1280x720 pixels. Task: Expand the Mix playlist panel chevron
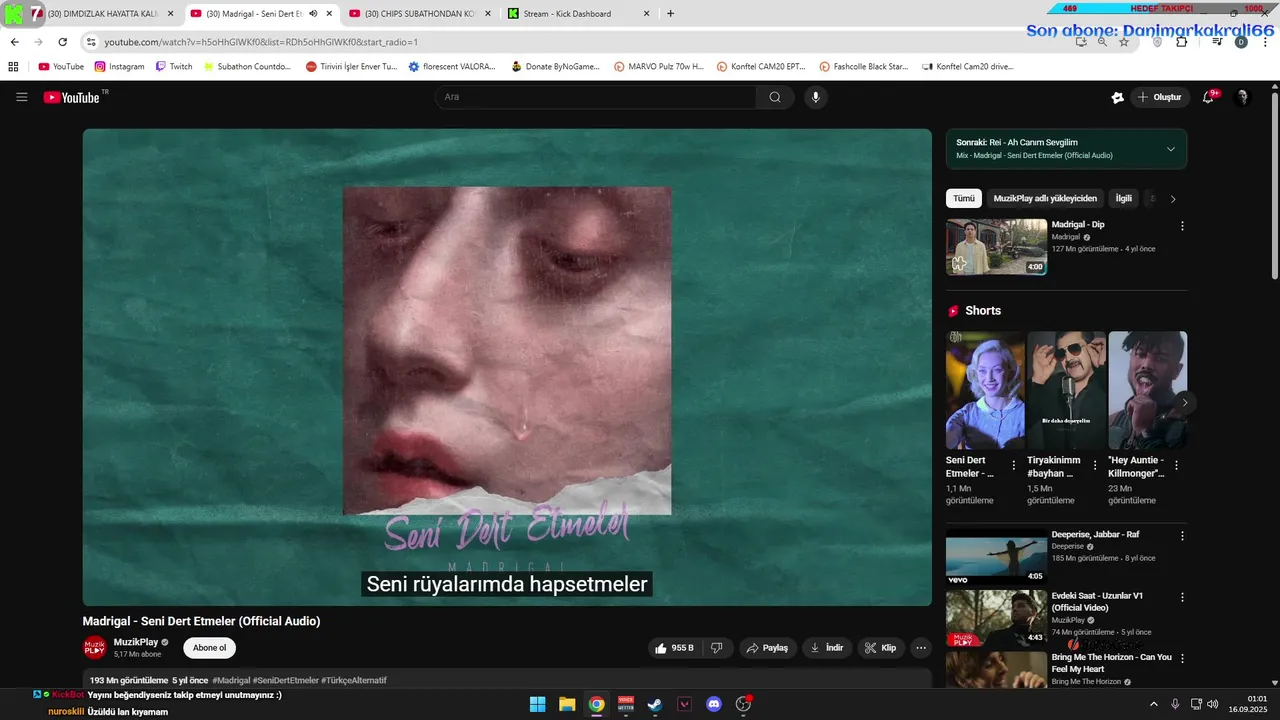tap(1171, 149)
